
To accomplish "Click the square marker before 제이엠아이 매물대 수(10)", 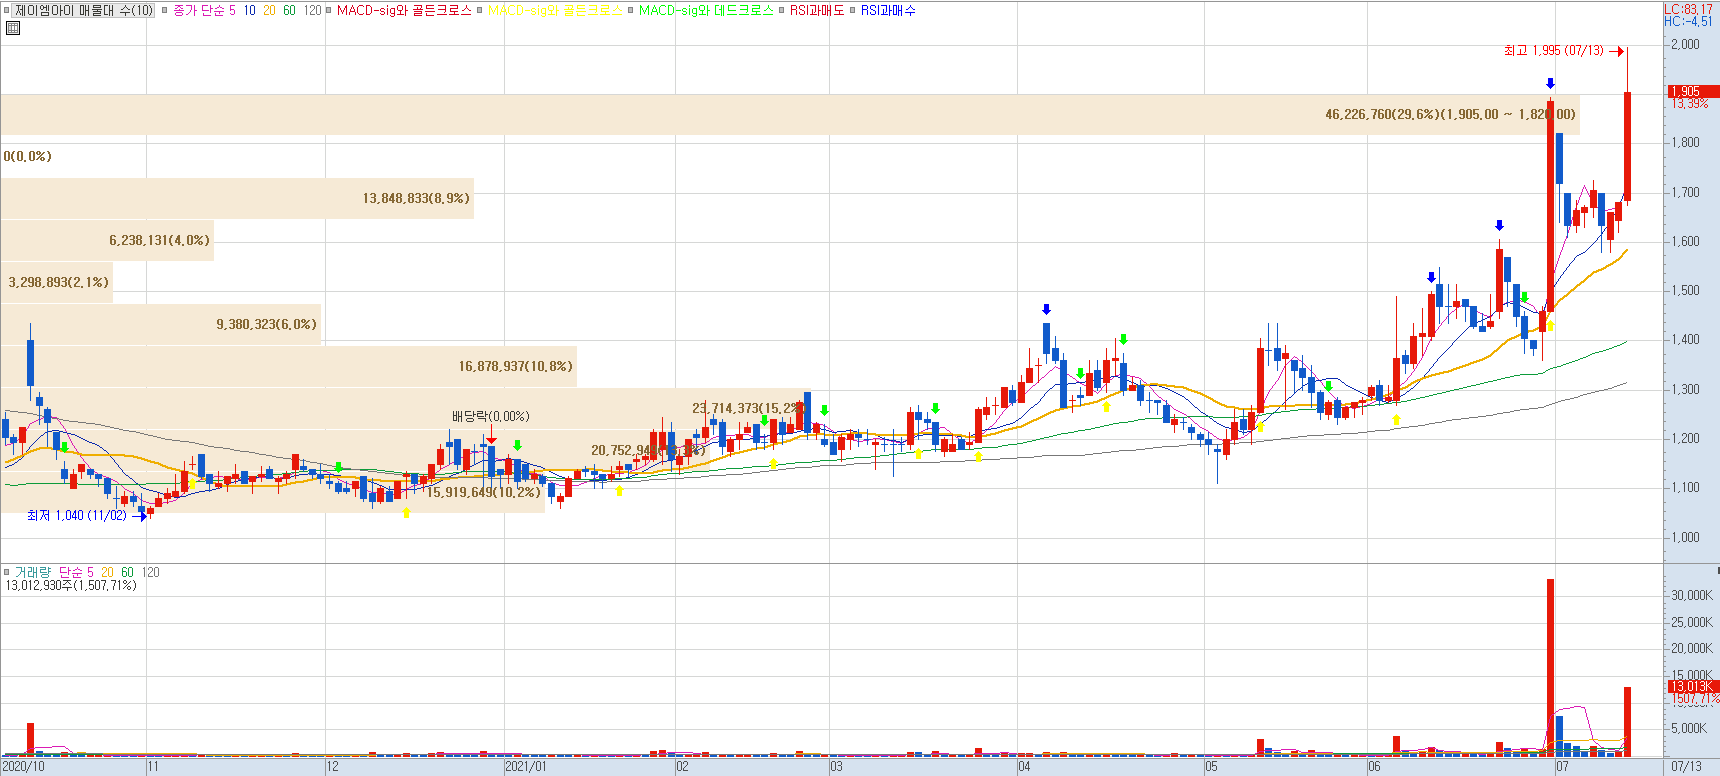I will point(7,10).
